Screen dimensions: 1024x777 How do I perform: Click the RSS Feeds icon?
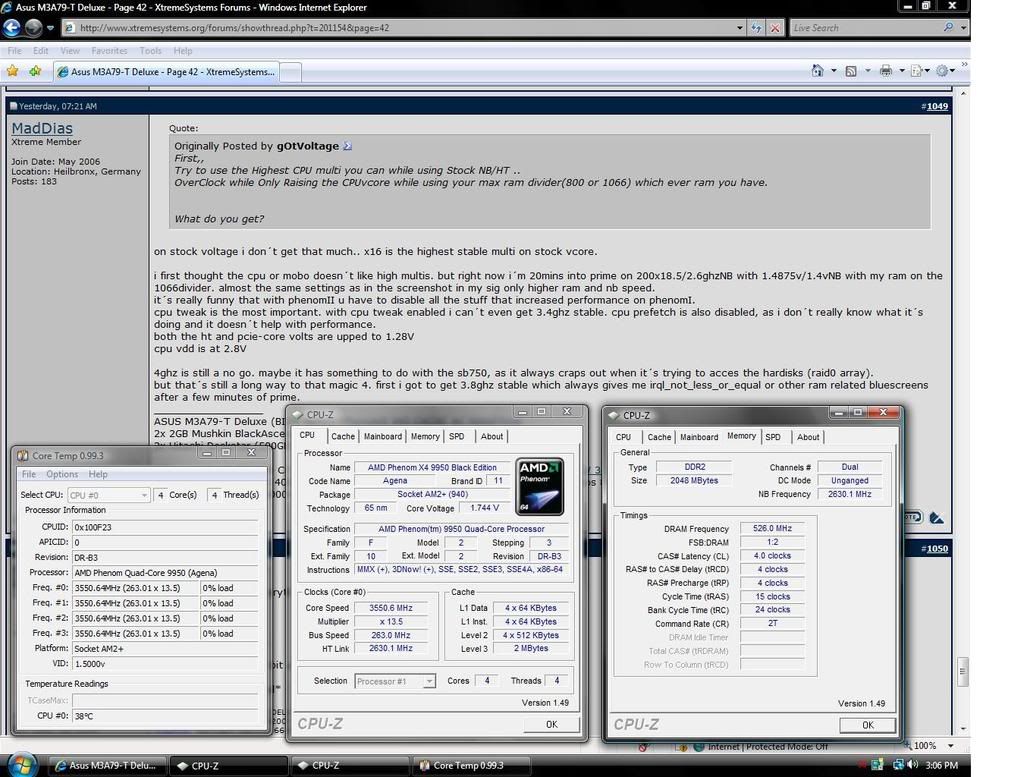click(851, 71)
